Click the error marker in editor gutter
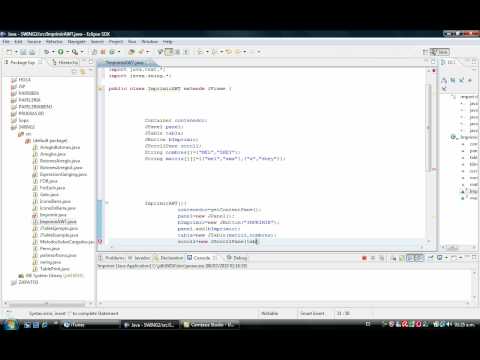 coord(100,241)
